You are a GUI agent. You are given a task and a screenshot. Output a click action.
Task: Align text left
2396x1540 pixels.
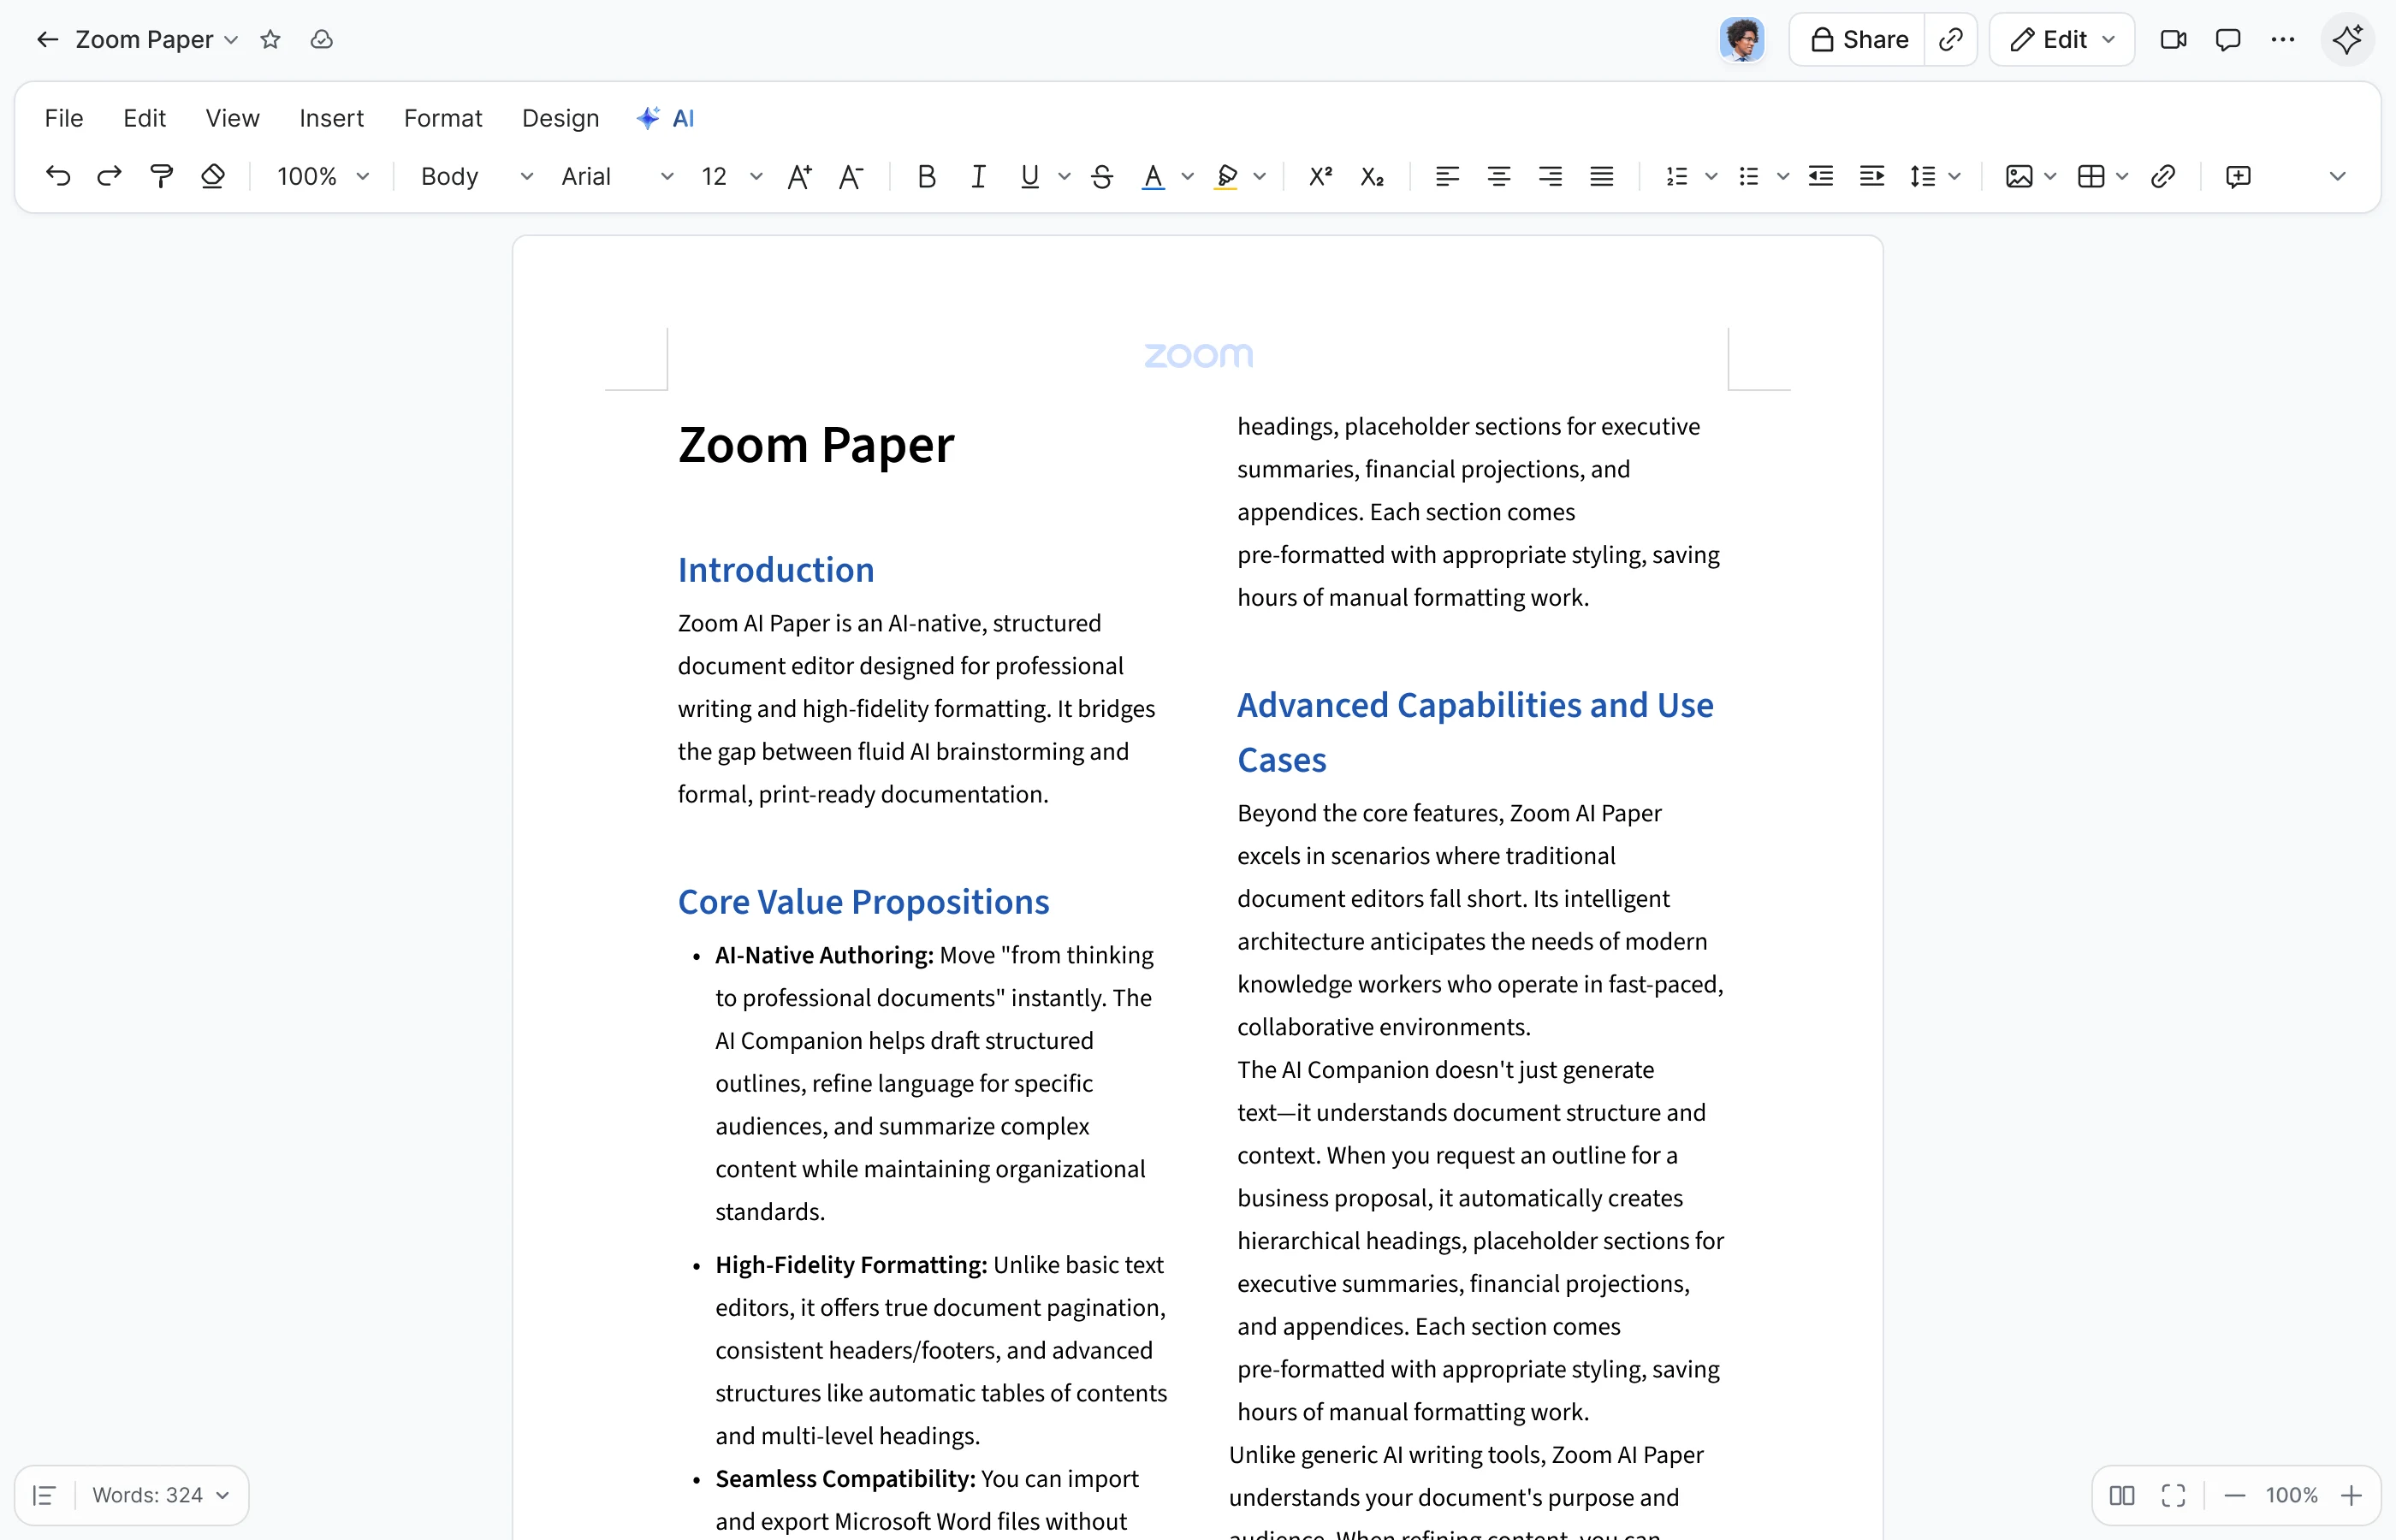(1447, 176)
